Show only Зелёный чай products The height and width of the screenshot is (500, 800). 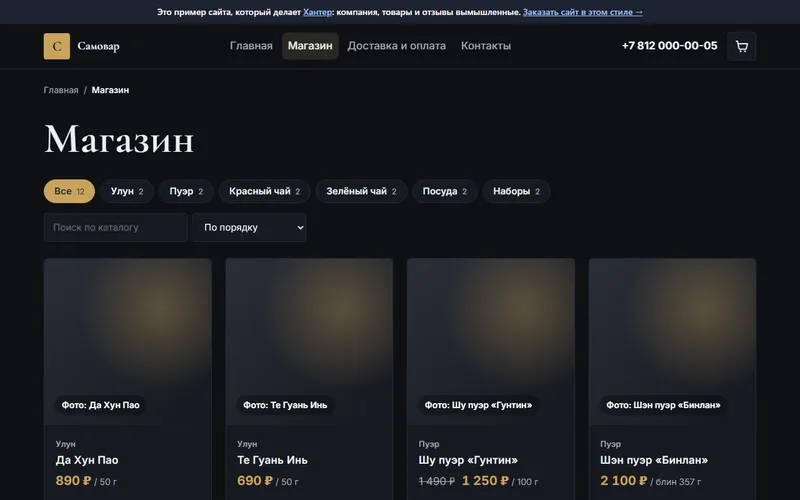(x=361, y=191)
